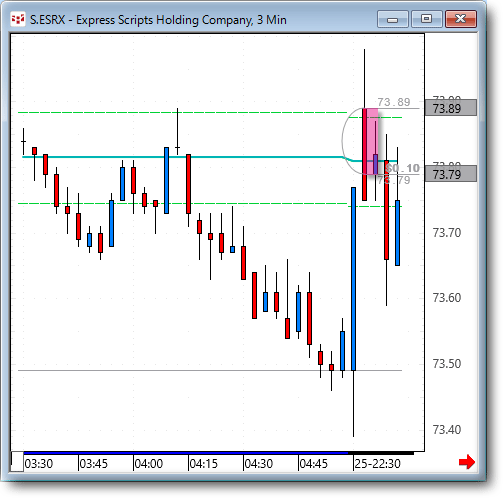Click the 25-22:30 time axis label
Screen dimensions: 504x499
tap(377, 463)
